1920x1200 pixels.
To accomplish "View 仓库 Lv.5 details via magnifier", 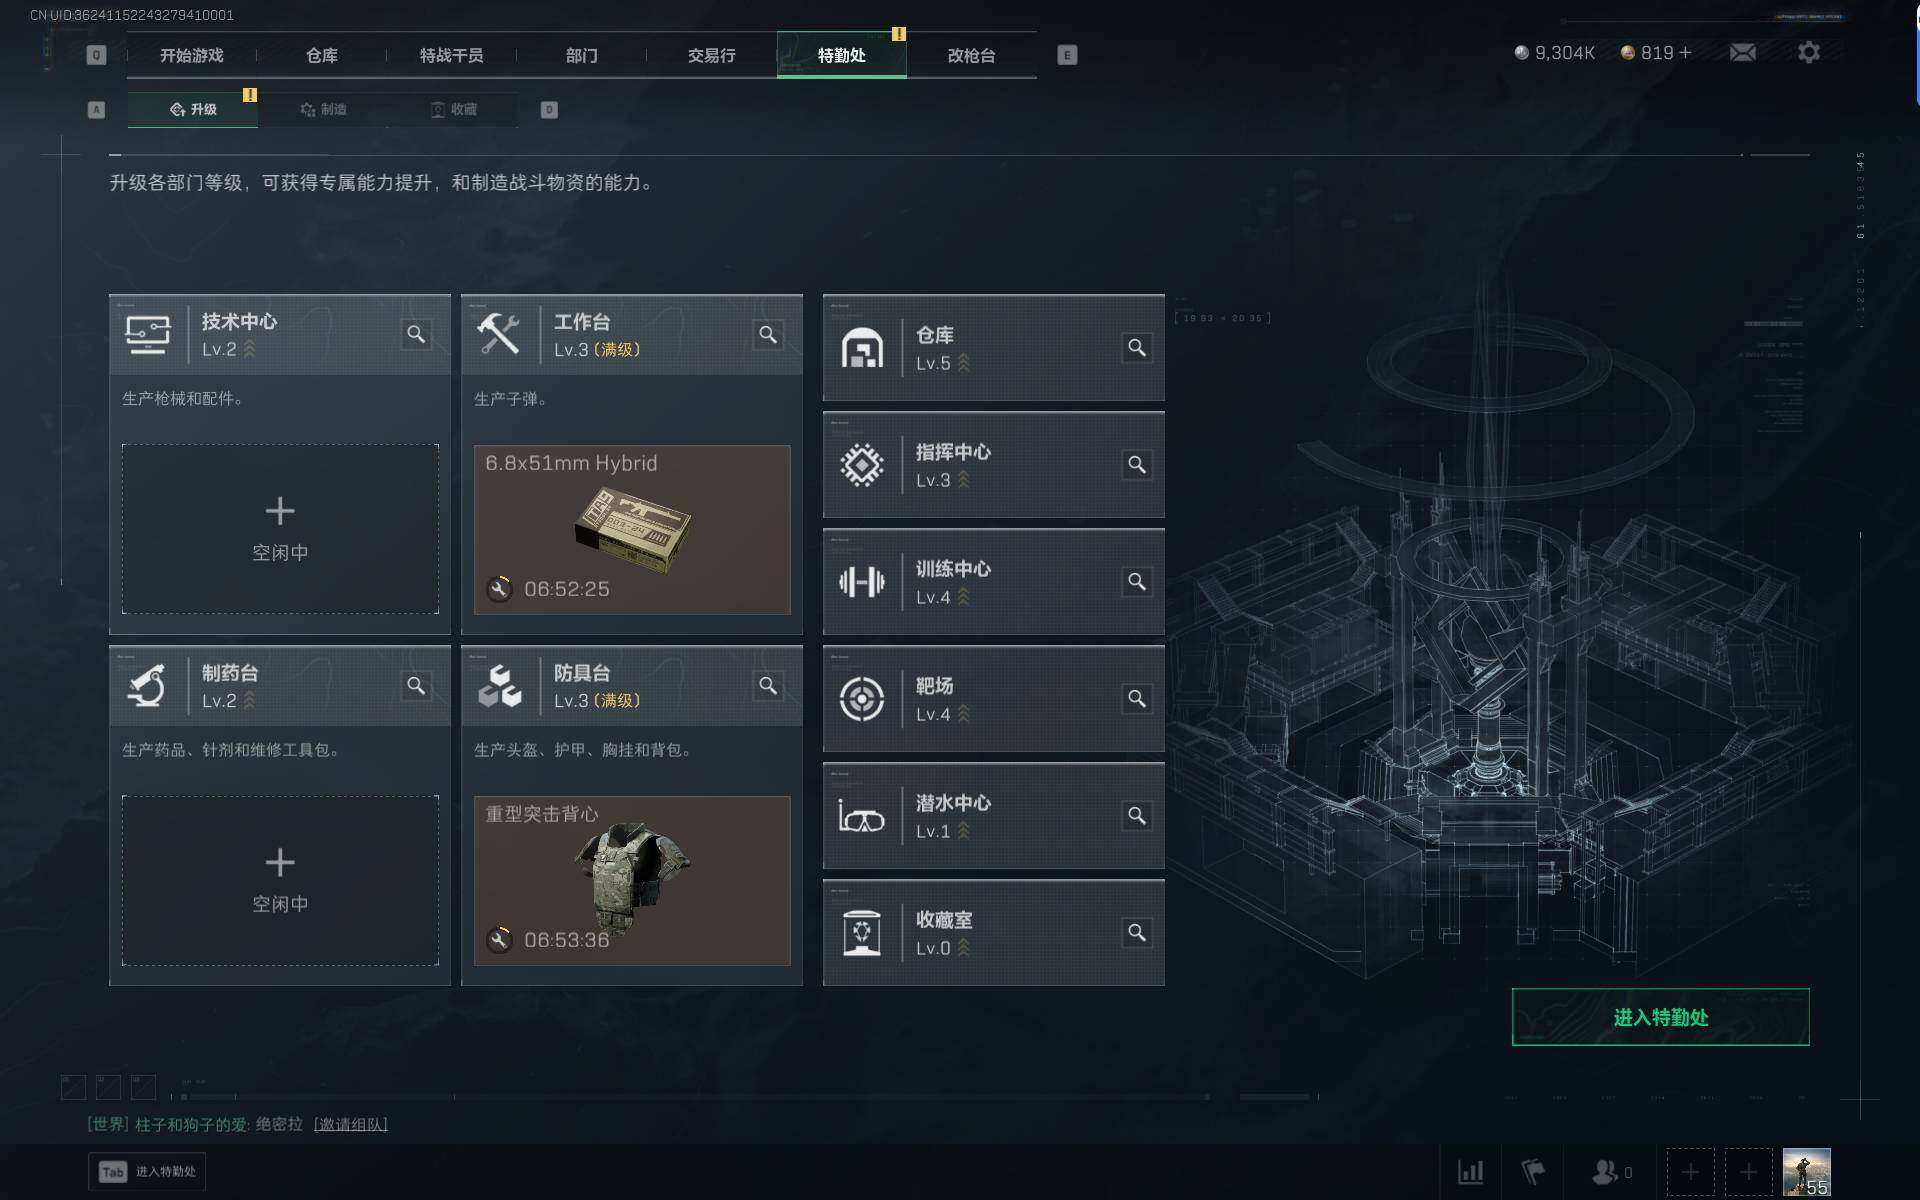I will point(1137,348).
